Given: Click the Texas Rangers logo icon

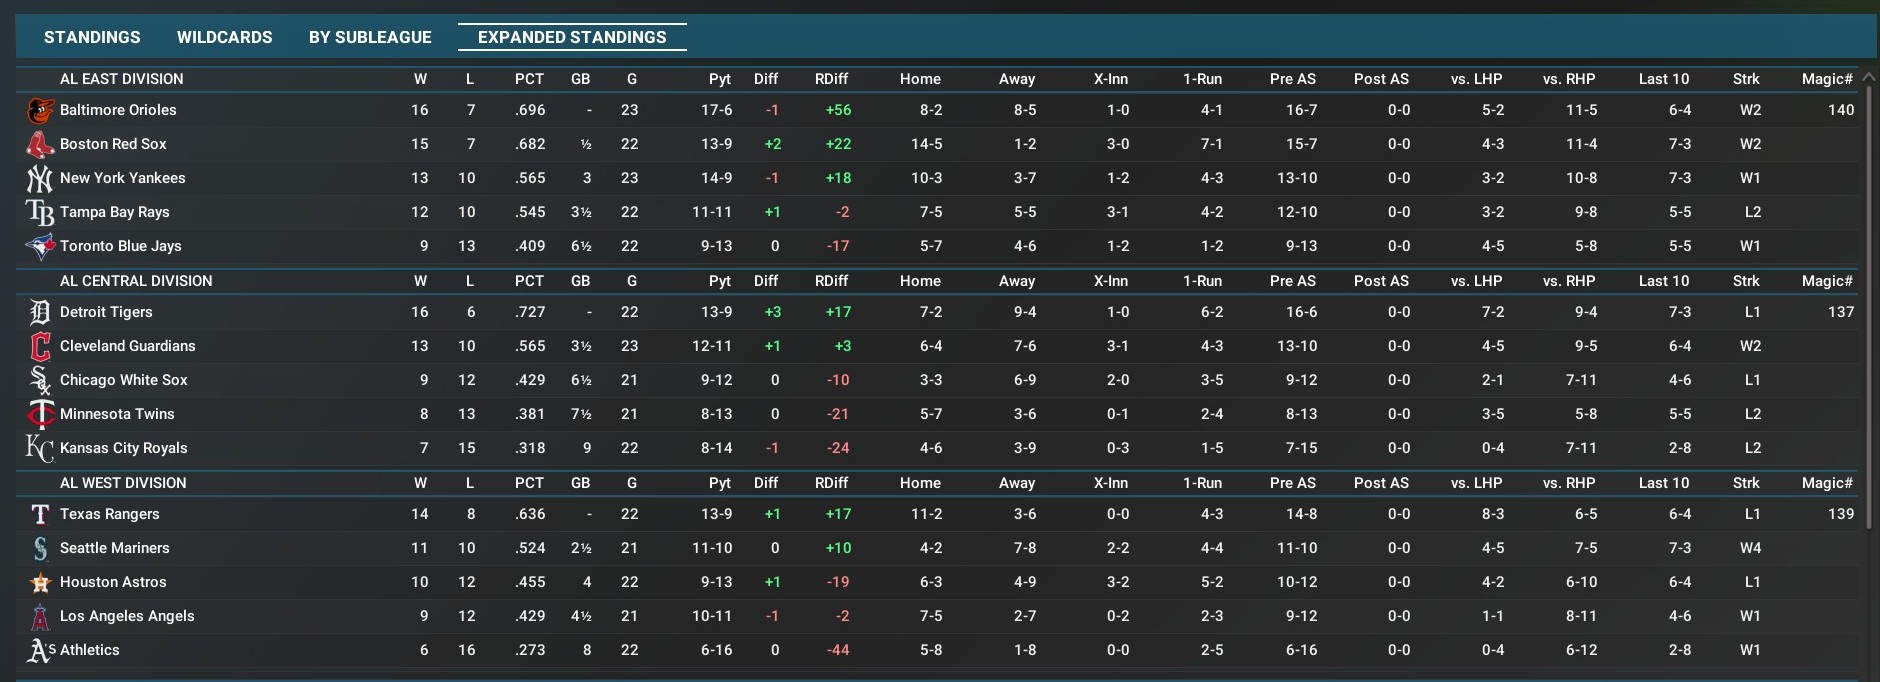Looking at the screenshot, I should (40, 515).
